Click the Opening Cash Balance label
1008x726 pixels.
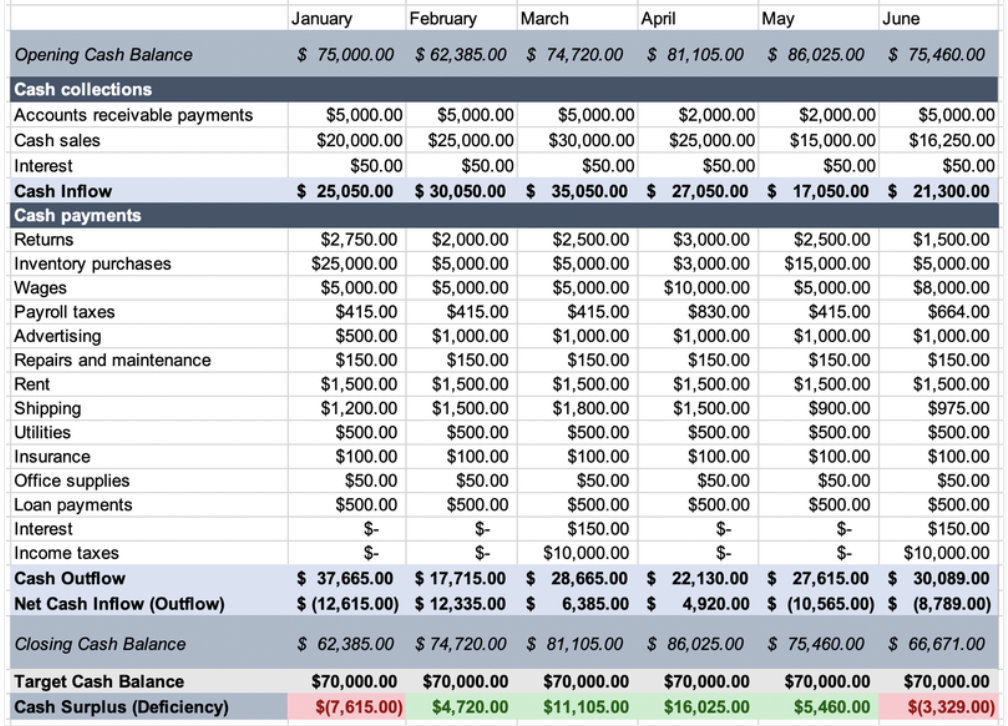click(x=104, y=55)
